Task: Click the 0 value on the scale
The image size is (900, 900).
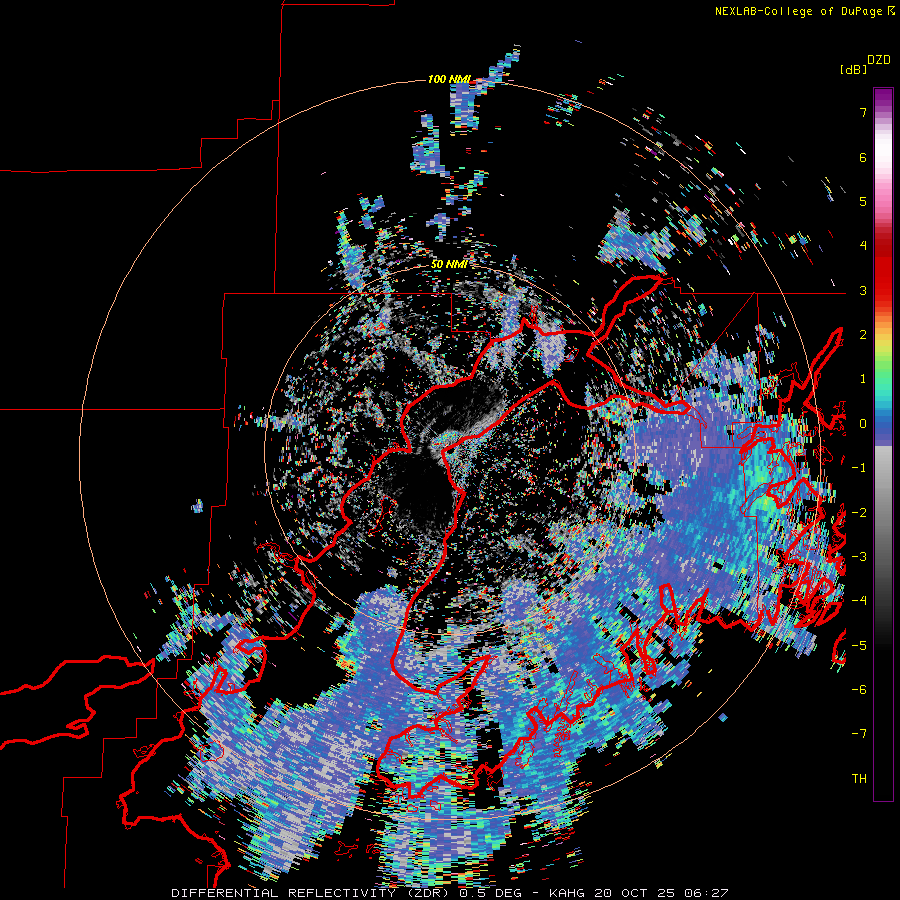Action: coord(863,424)
